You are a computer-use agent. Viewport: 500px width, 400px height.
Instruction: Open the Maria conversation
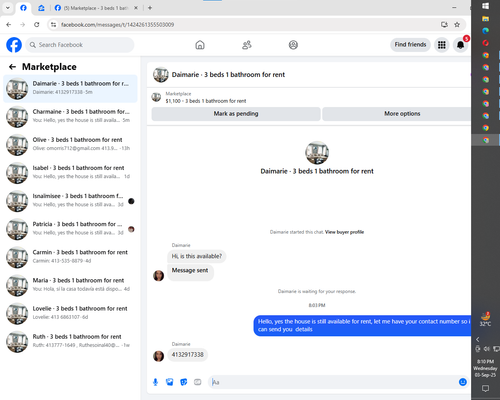[x=70, y=285]
